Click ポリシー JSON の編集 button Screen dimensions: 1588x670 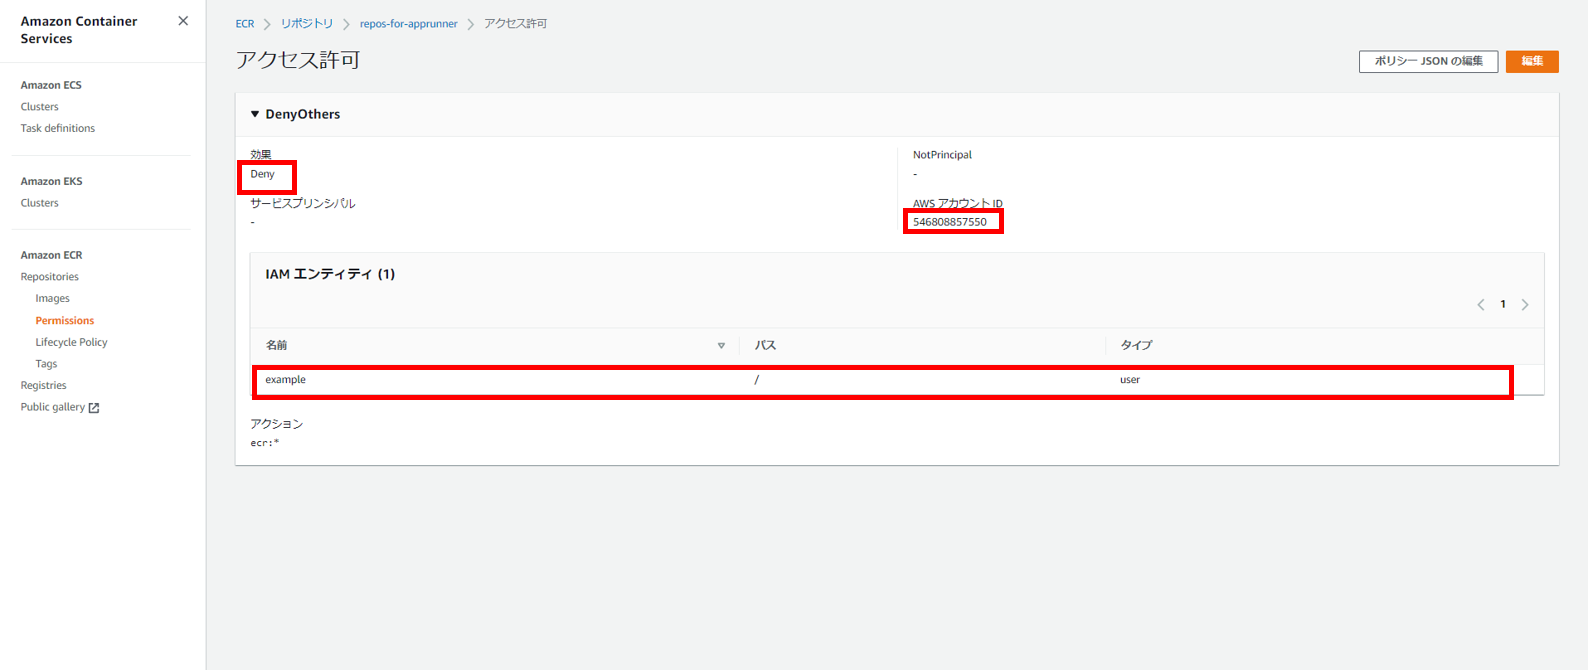(x=1428, y=61)
